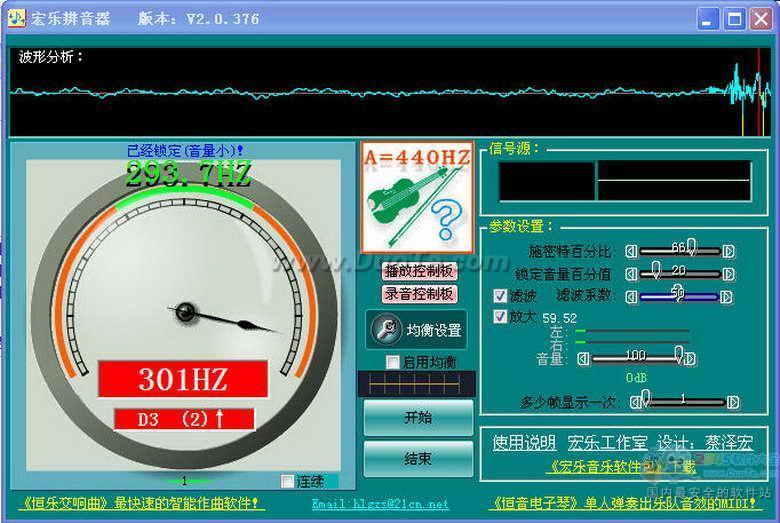Click the 多少帧显示一次 slider thumb
The width and height of the screenshot is (780, 523).
646,398
